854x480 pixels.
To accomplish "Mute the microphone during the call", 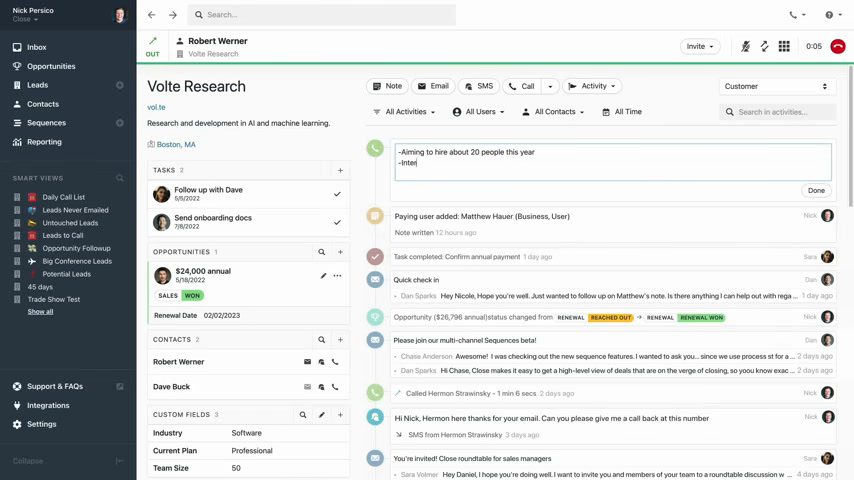I will (x=745, y=46).
